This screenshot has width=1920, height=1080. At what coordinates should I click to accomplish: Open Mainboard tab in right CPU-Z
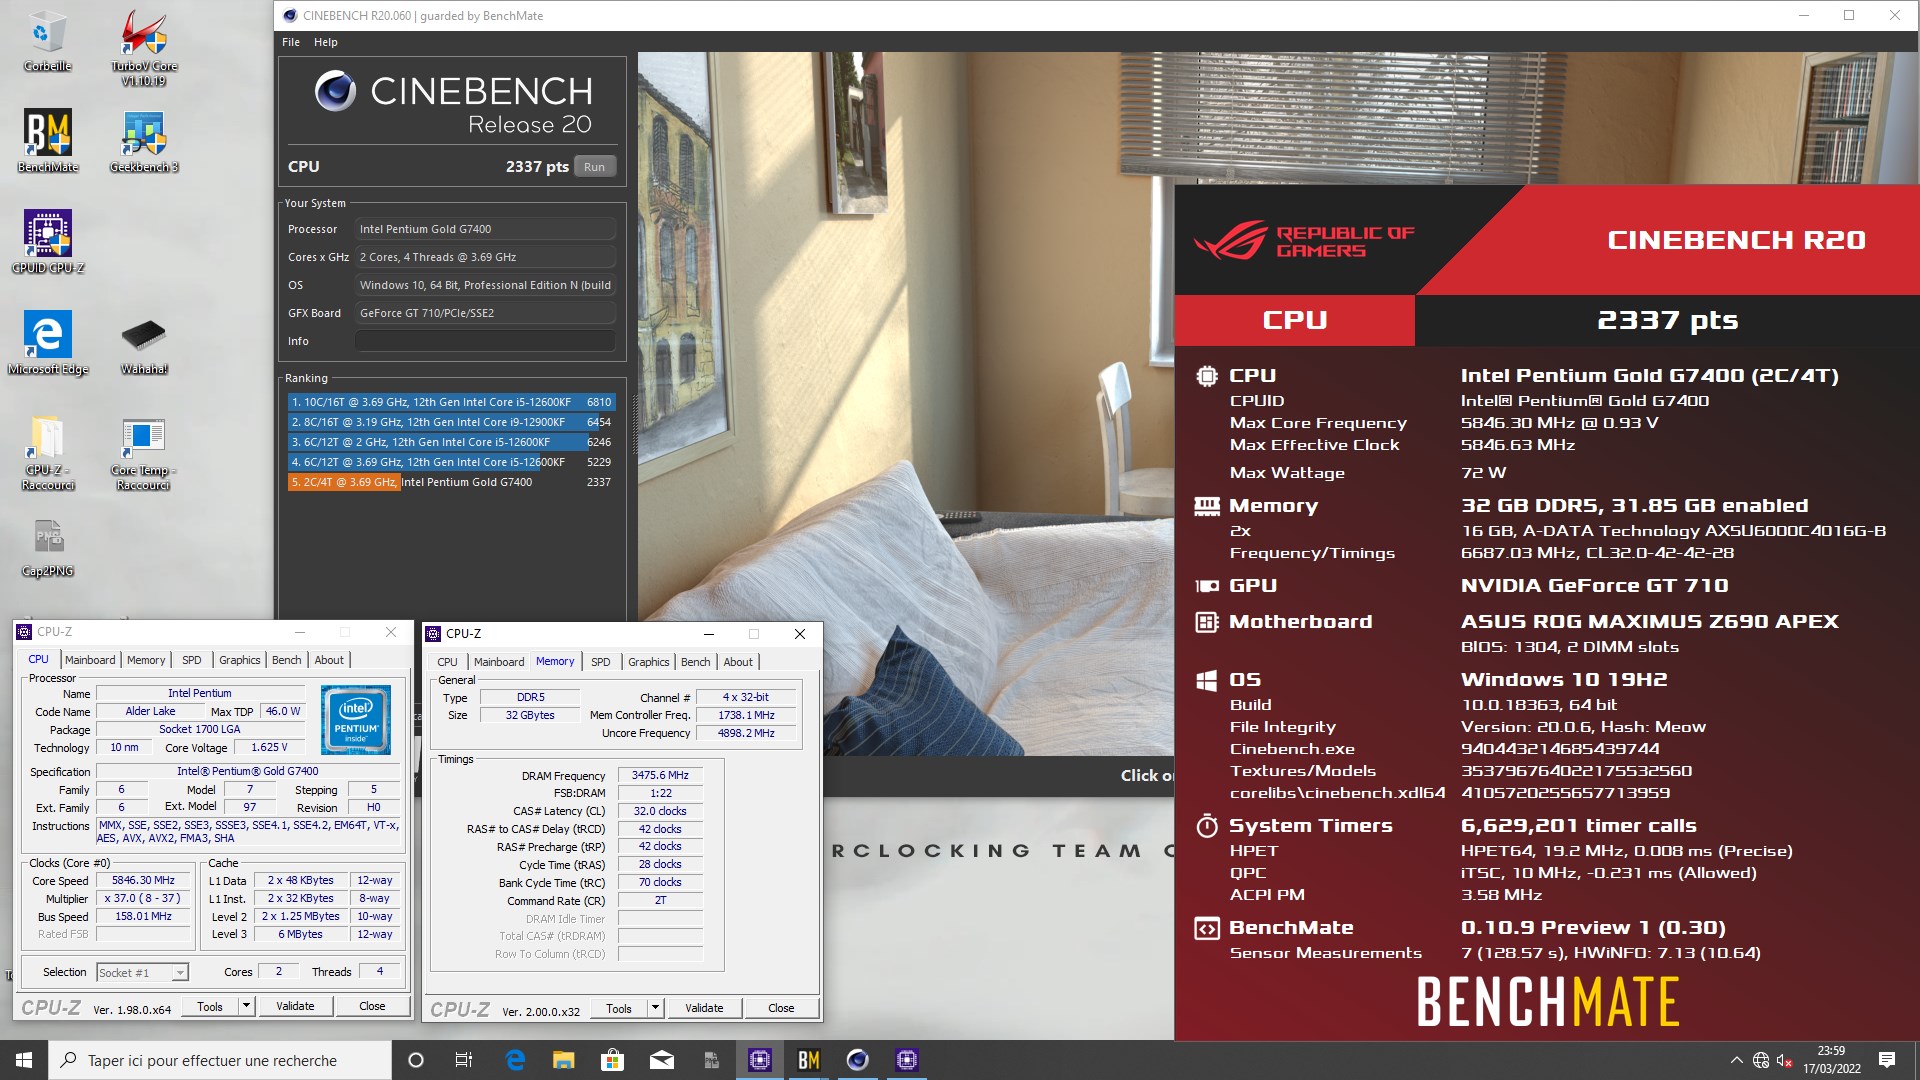coord(499,662)
